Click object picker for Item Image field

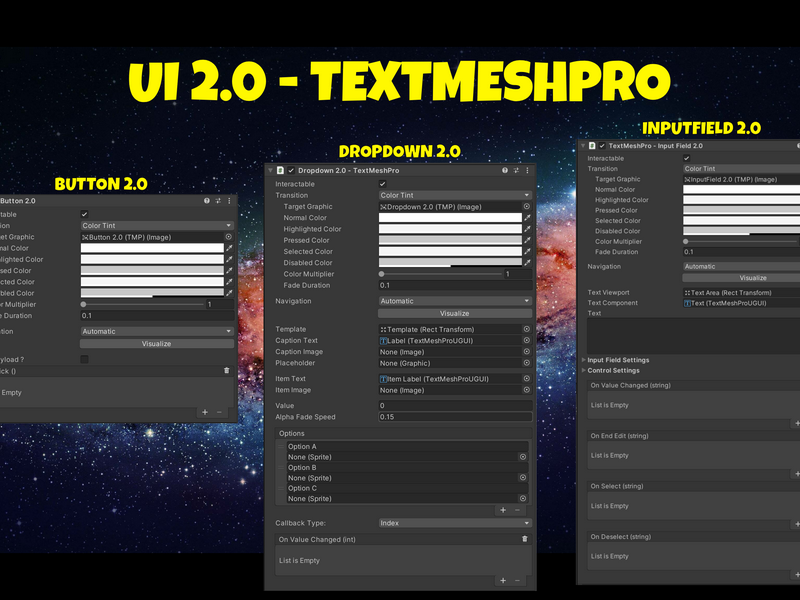click(x=527, y=390)
